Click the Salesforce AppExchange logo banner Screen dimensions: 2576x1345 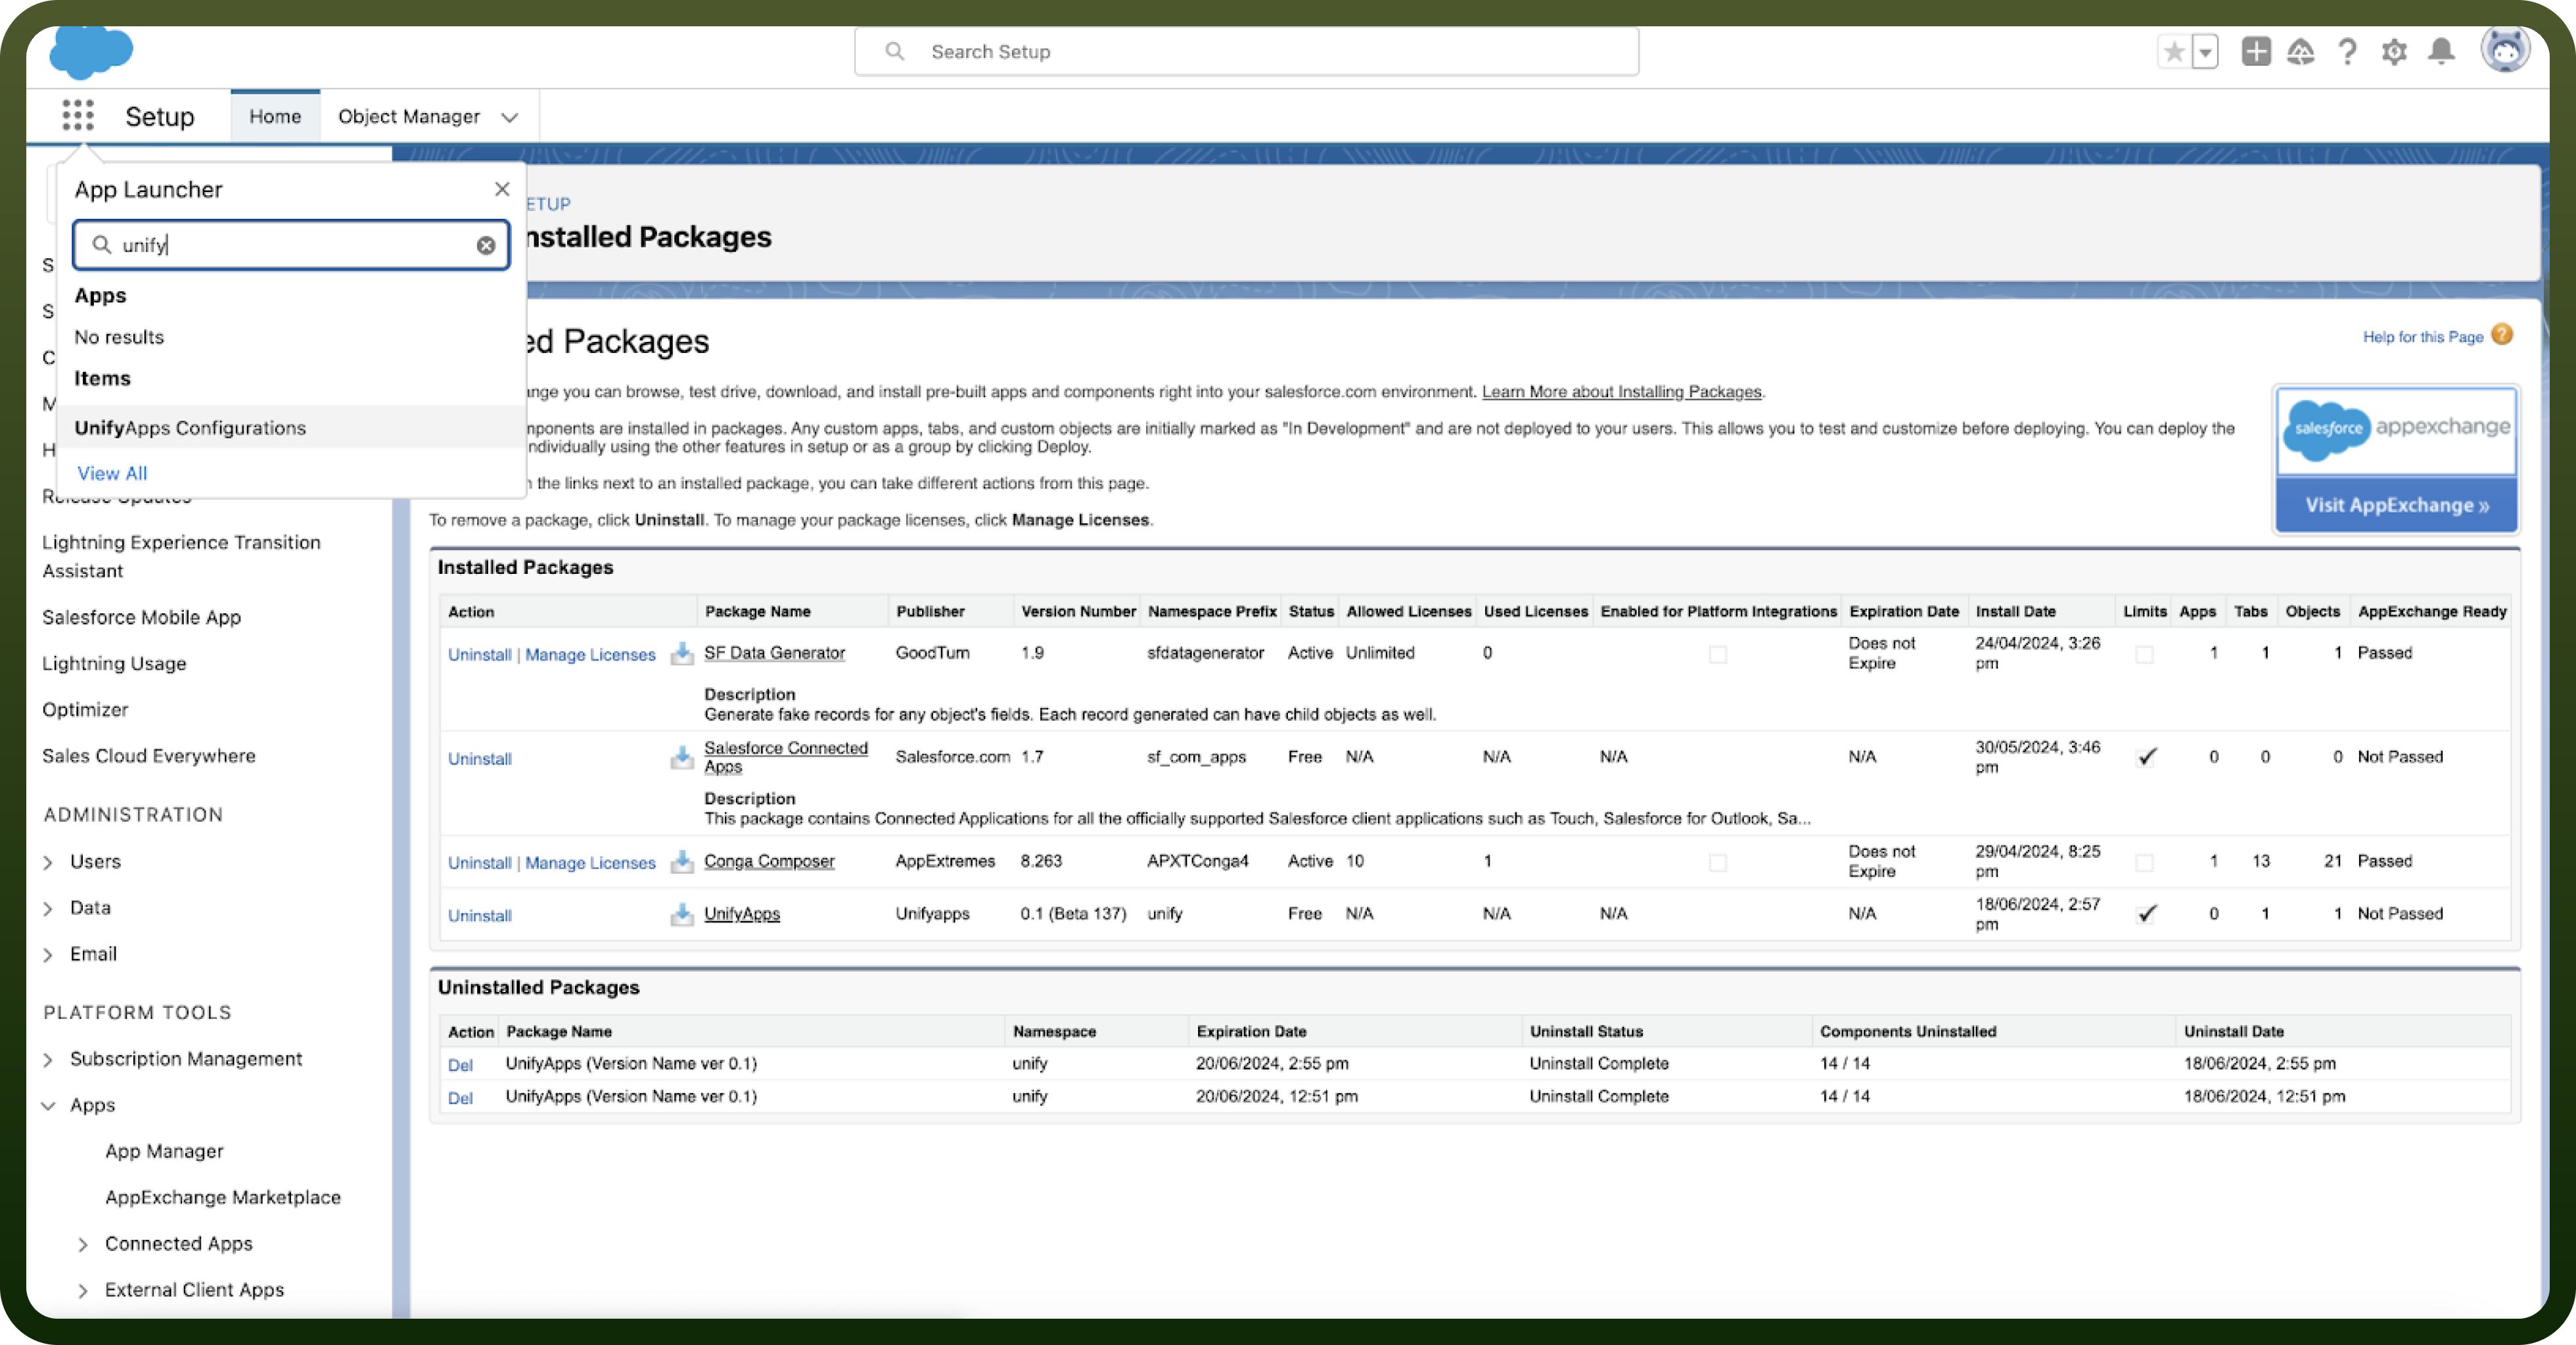2397,431
